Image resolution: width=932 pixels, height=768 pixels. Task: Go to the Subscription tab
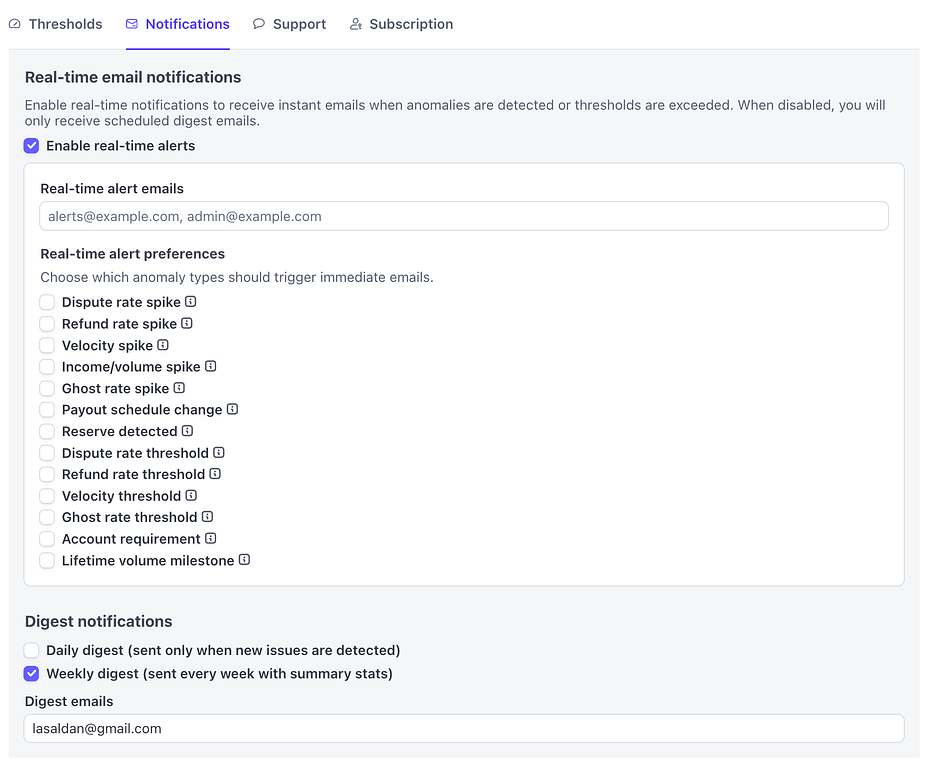coord(401,24)
